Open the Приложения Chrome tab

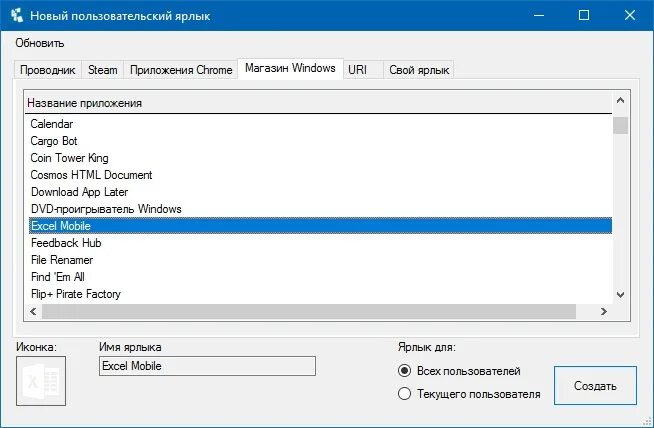tap(181, 70)
